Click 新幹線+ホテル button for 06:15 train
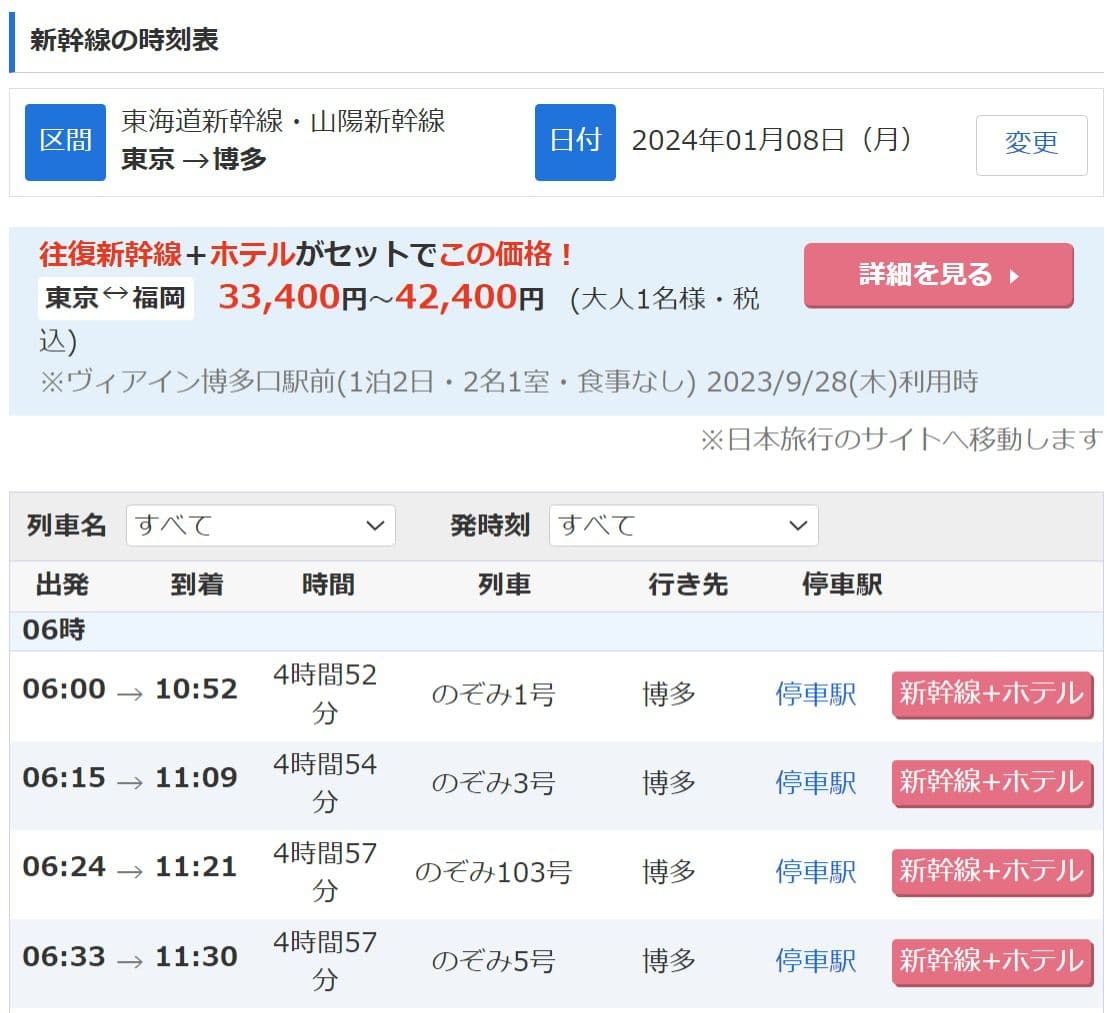 click(x=992, y=783)
